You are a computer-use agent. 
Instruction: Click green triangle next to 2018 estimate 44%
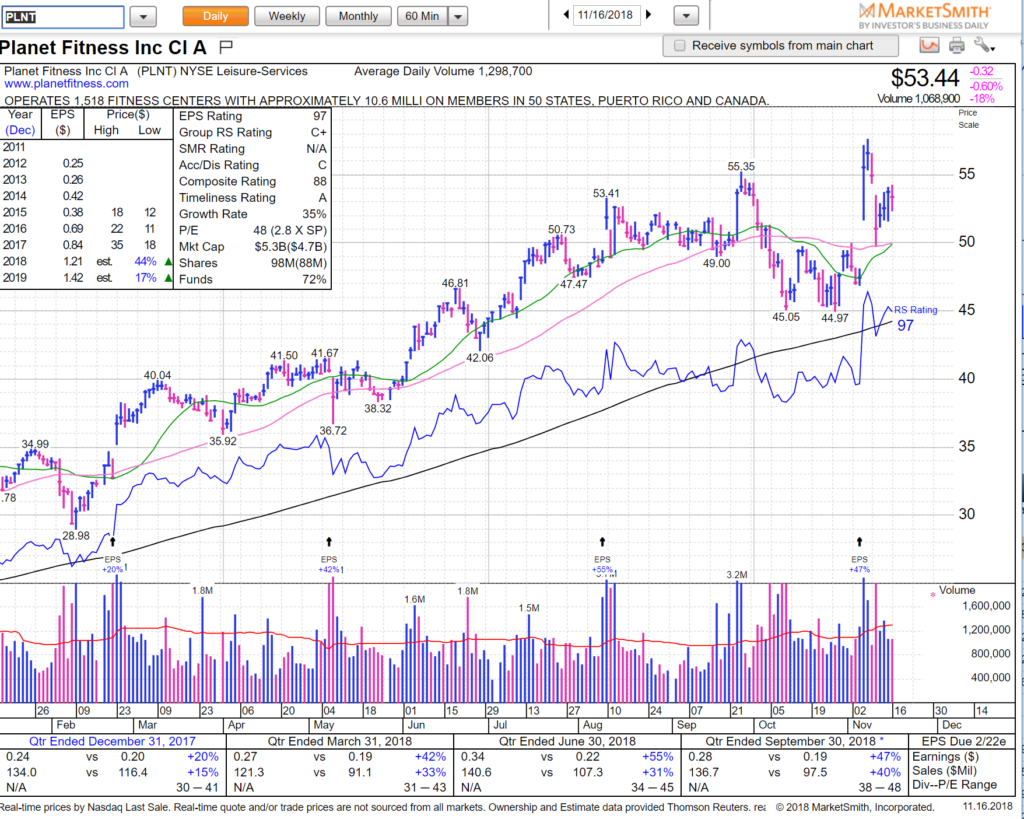168,262
